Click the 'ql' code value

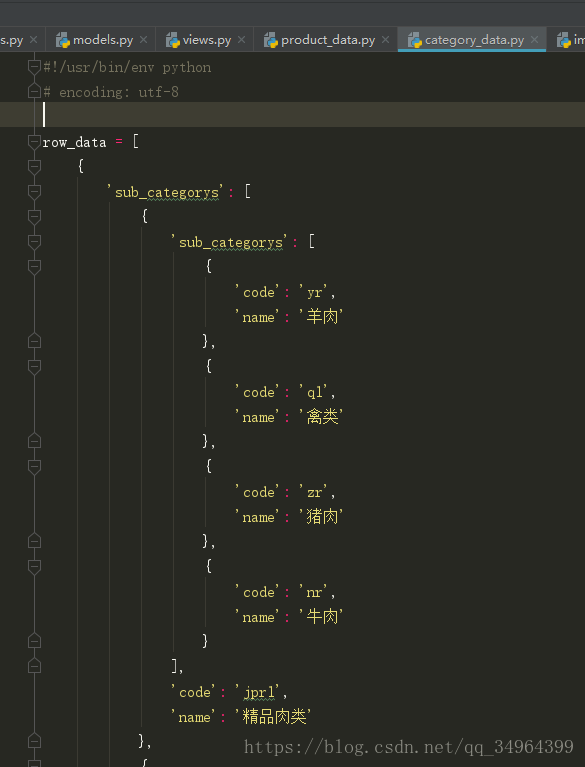314,392
